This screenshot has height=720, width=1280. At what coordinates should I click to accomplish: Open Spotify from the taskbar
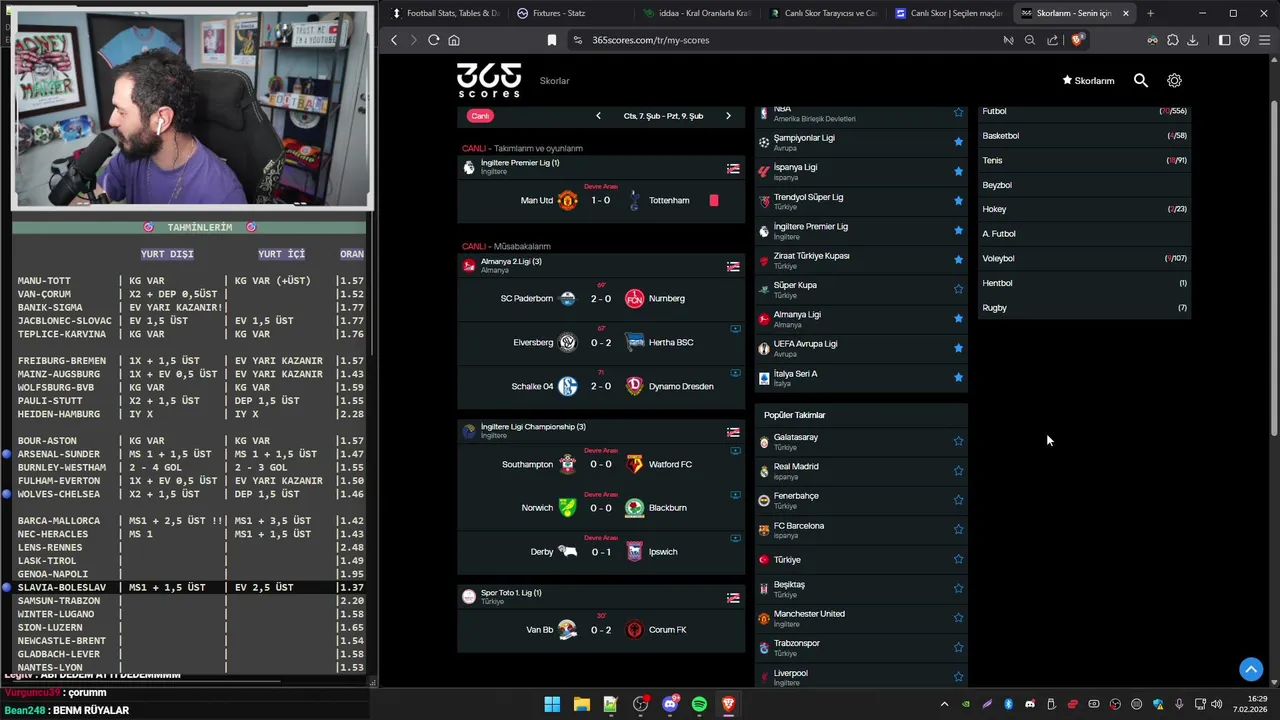click(699, 705)
